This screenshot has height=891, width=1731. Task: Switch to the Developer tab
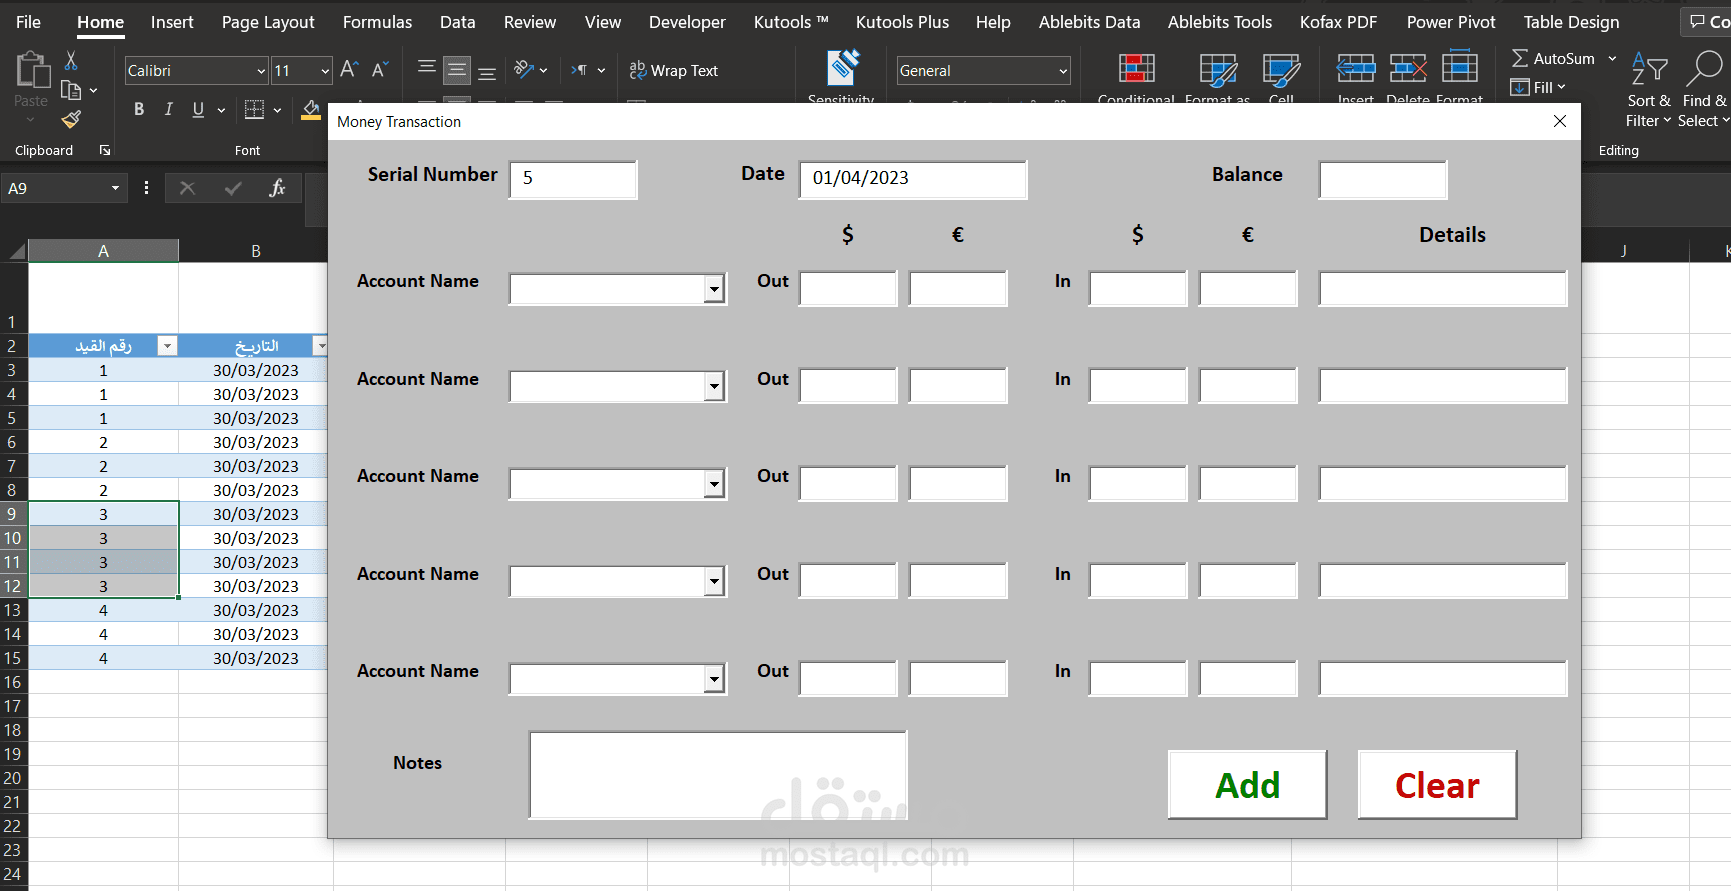[x=687, y=22]
